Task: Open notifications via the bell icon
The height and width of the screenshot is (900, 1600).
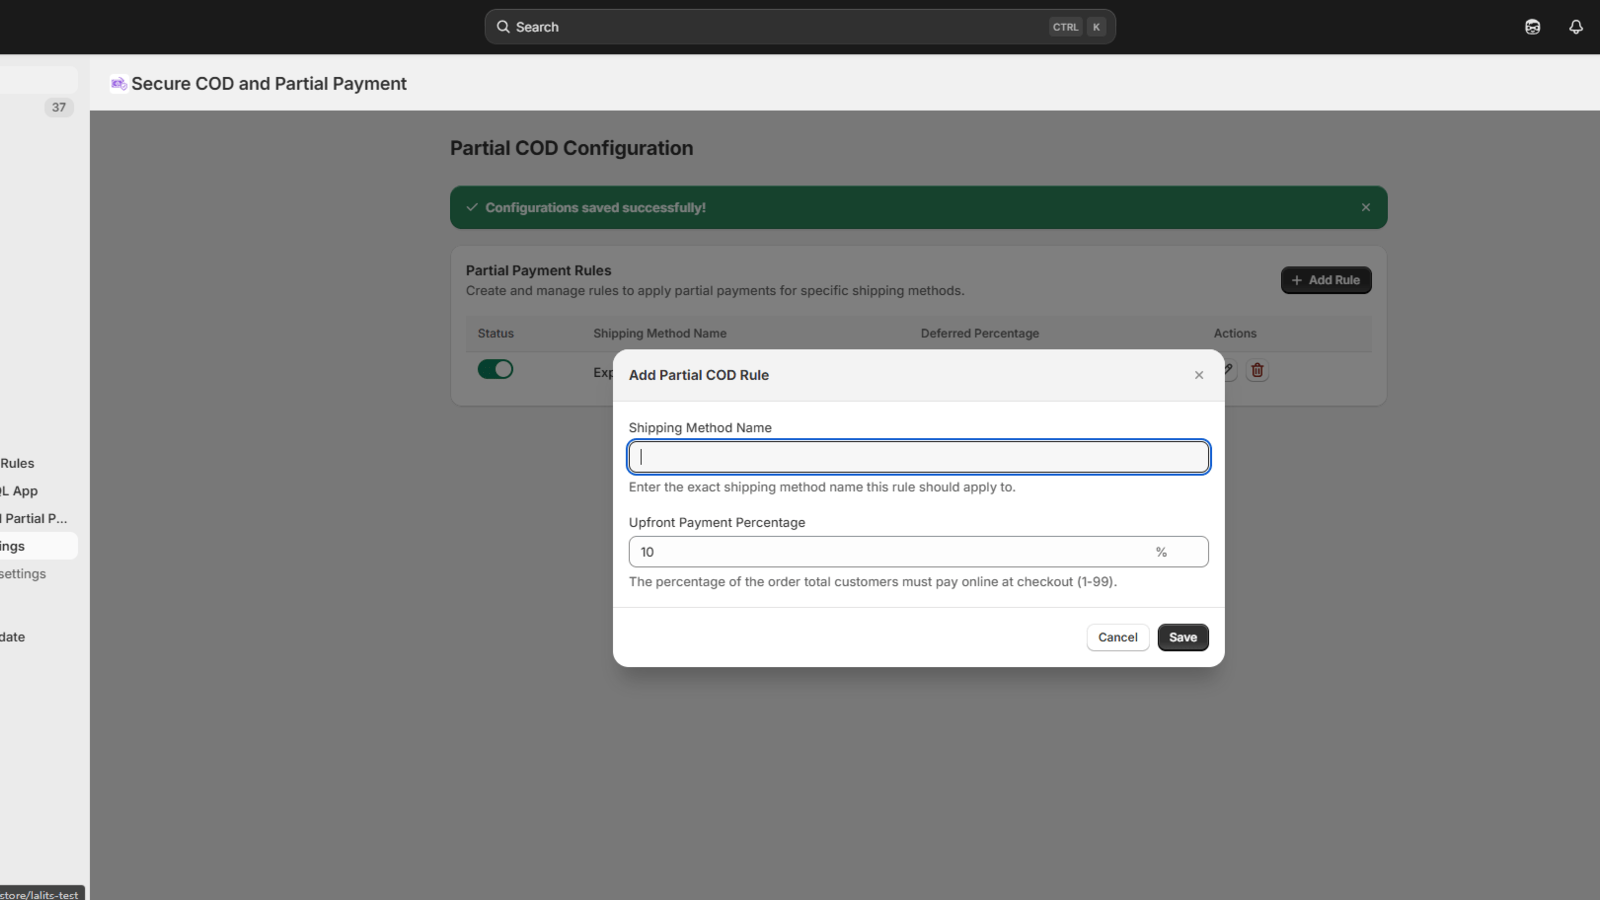Action: click(x=1575, y=27)
